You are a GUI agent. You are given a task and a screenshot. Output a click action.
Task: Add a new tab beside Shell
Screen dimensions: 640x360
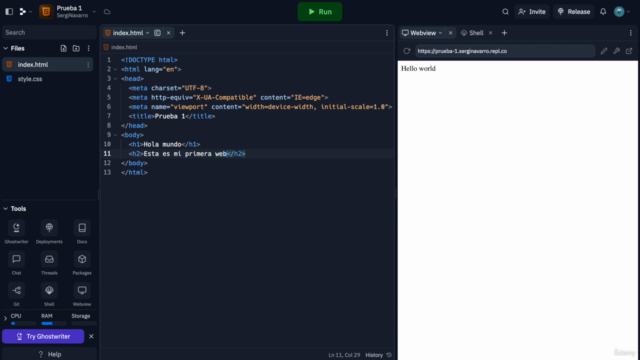pos(504,33)
